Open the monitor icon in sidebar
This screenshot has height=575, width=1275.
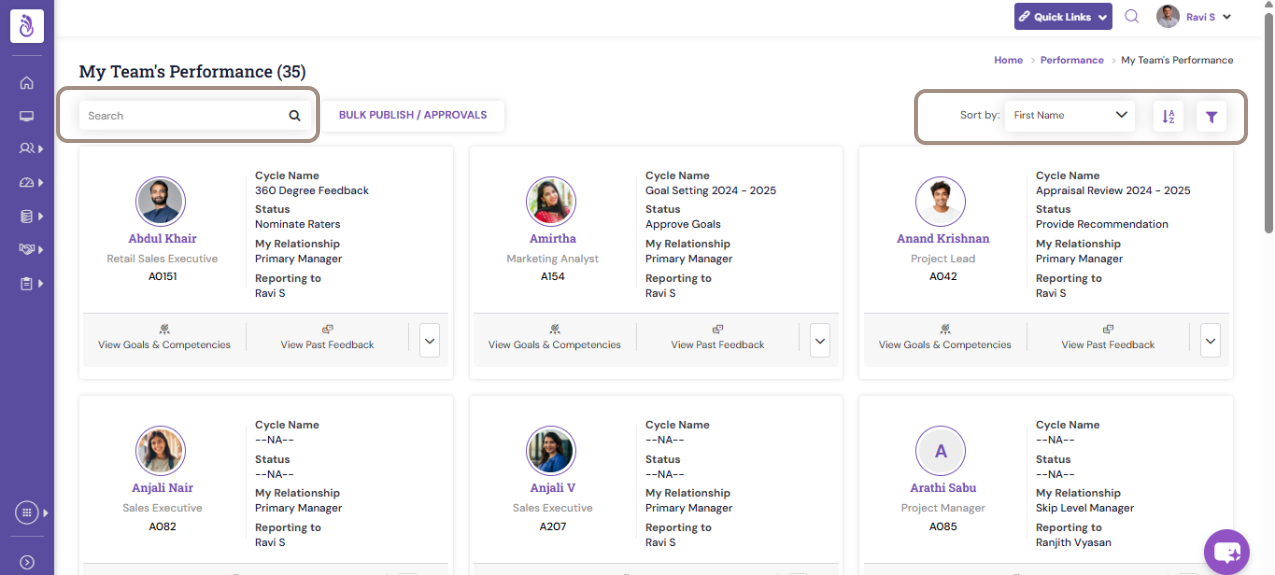[x=26, y=116]
